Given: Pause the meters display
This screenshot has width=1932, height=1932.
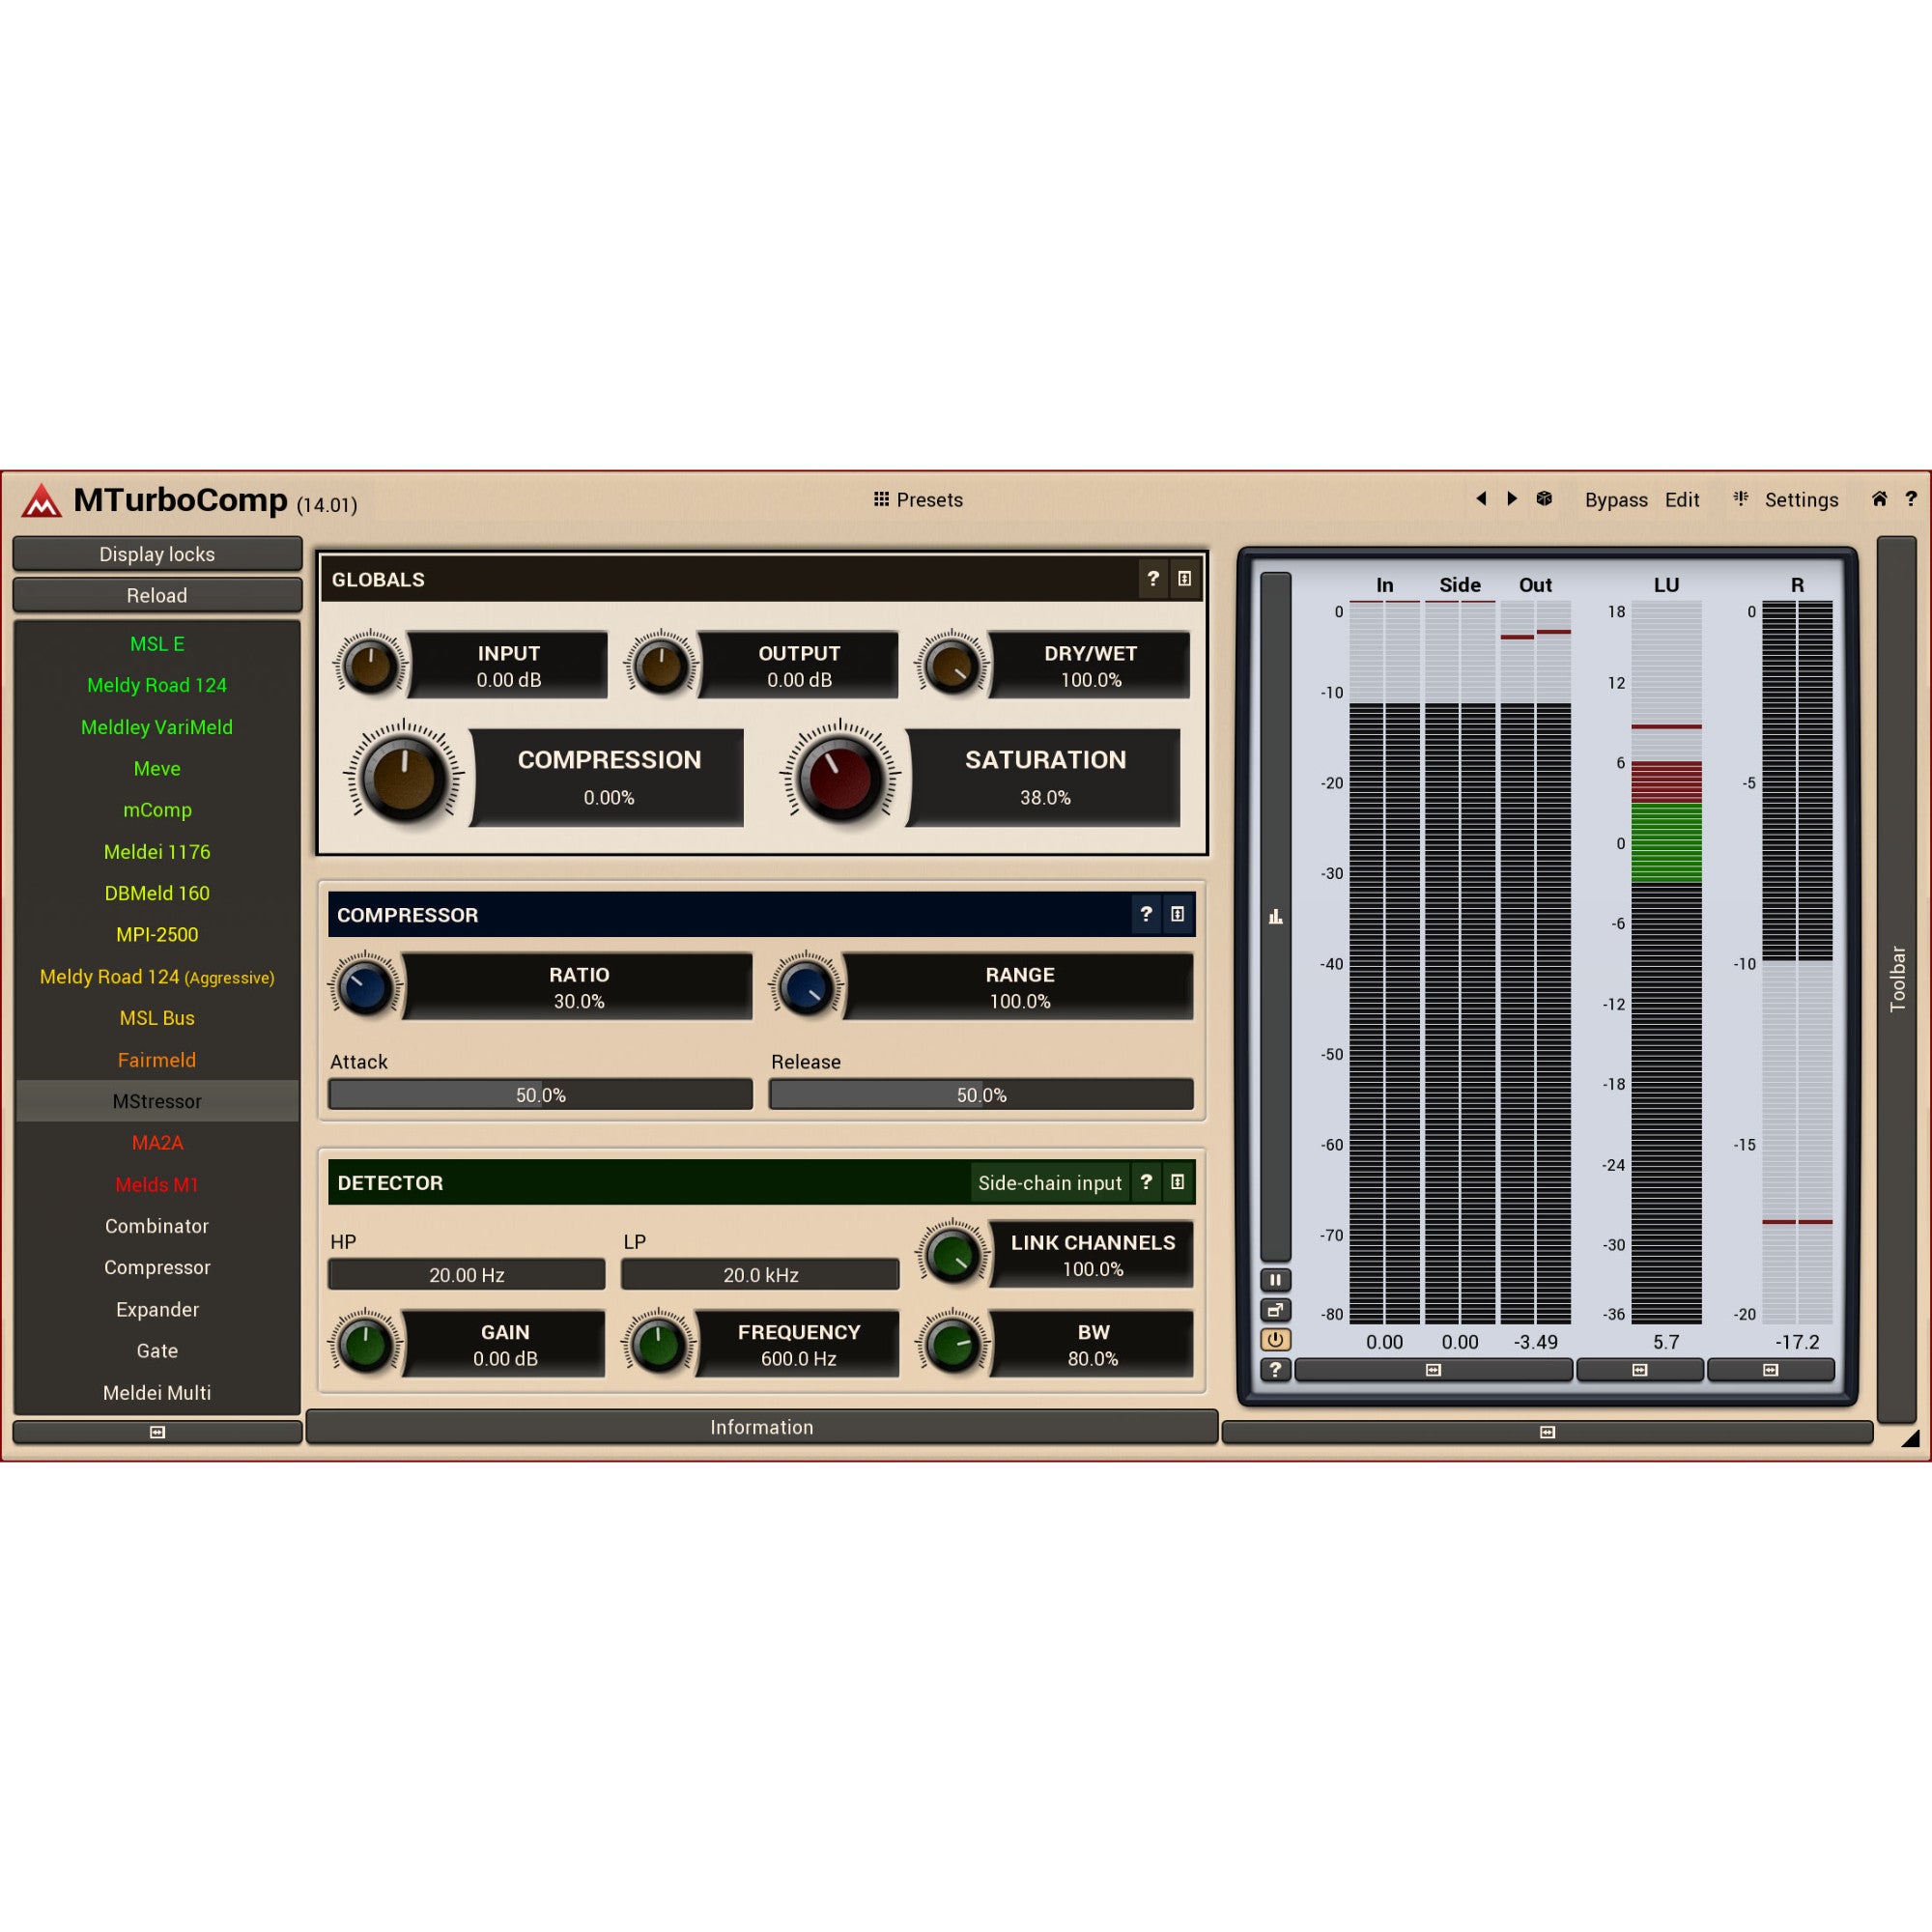Looking at the screenshot, I should click(1275, 1280).
